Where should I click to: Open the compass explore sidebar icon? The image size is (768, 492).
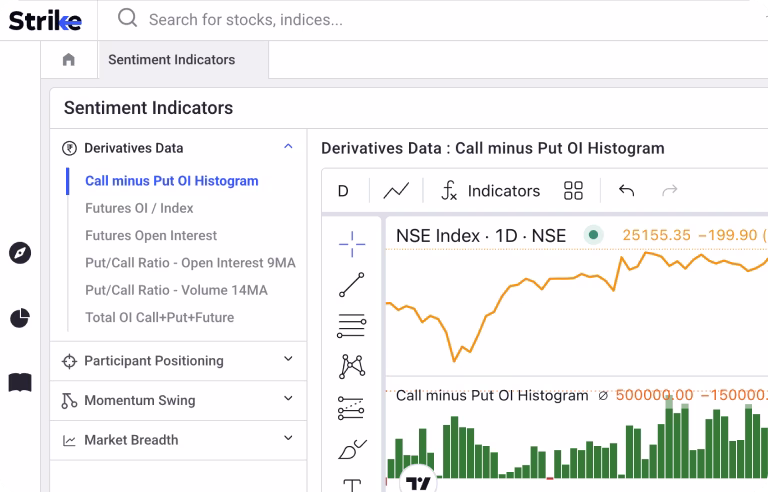[20, 253]
